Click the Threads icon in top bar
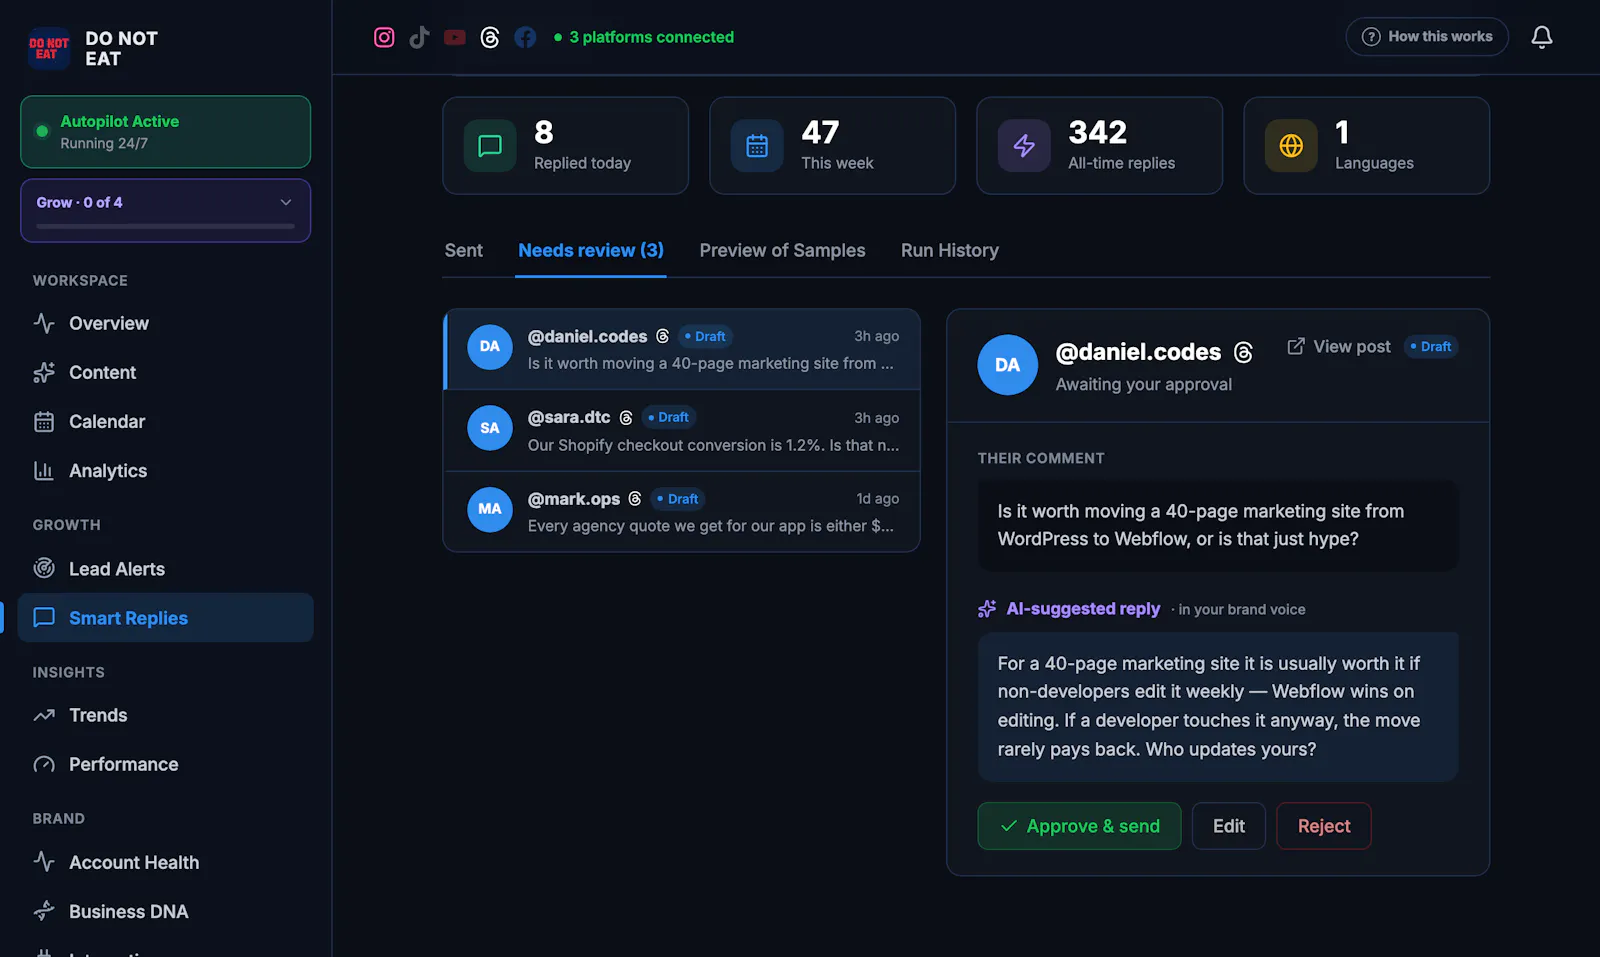The image size is (1600, 957). coord(490,37)
